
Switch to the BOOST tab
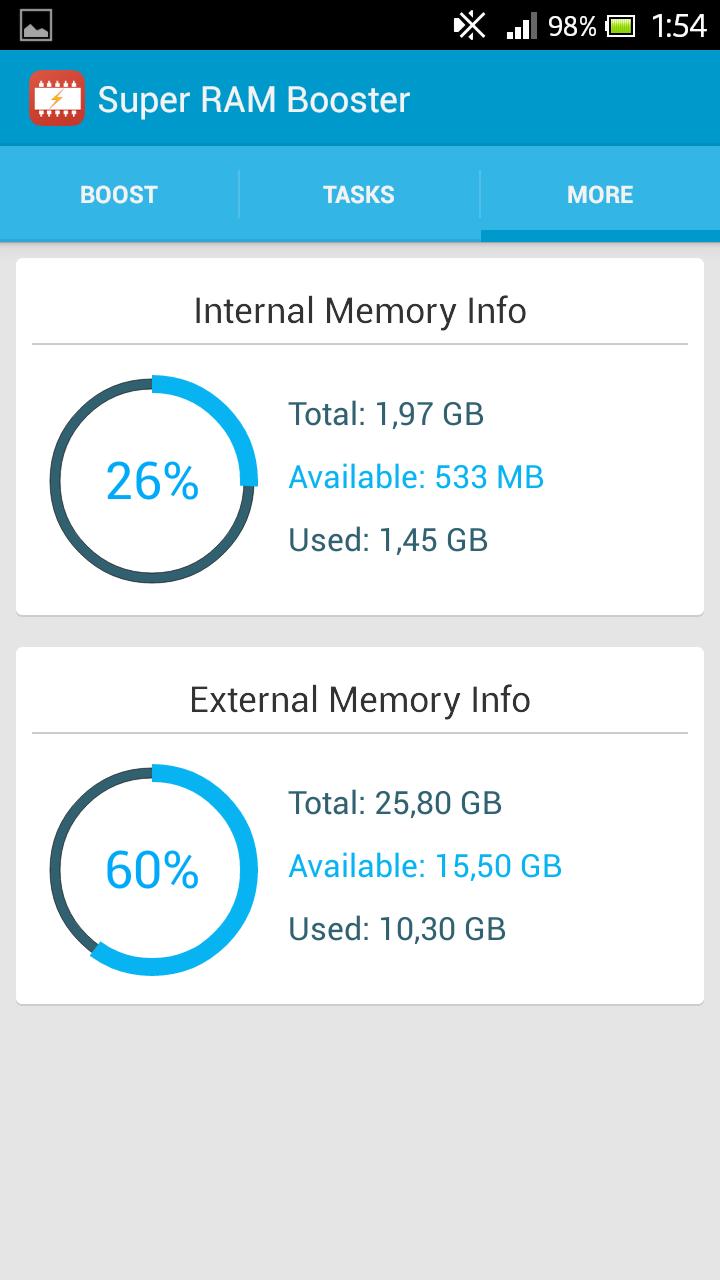tap(118, 194)
